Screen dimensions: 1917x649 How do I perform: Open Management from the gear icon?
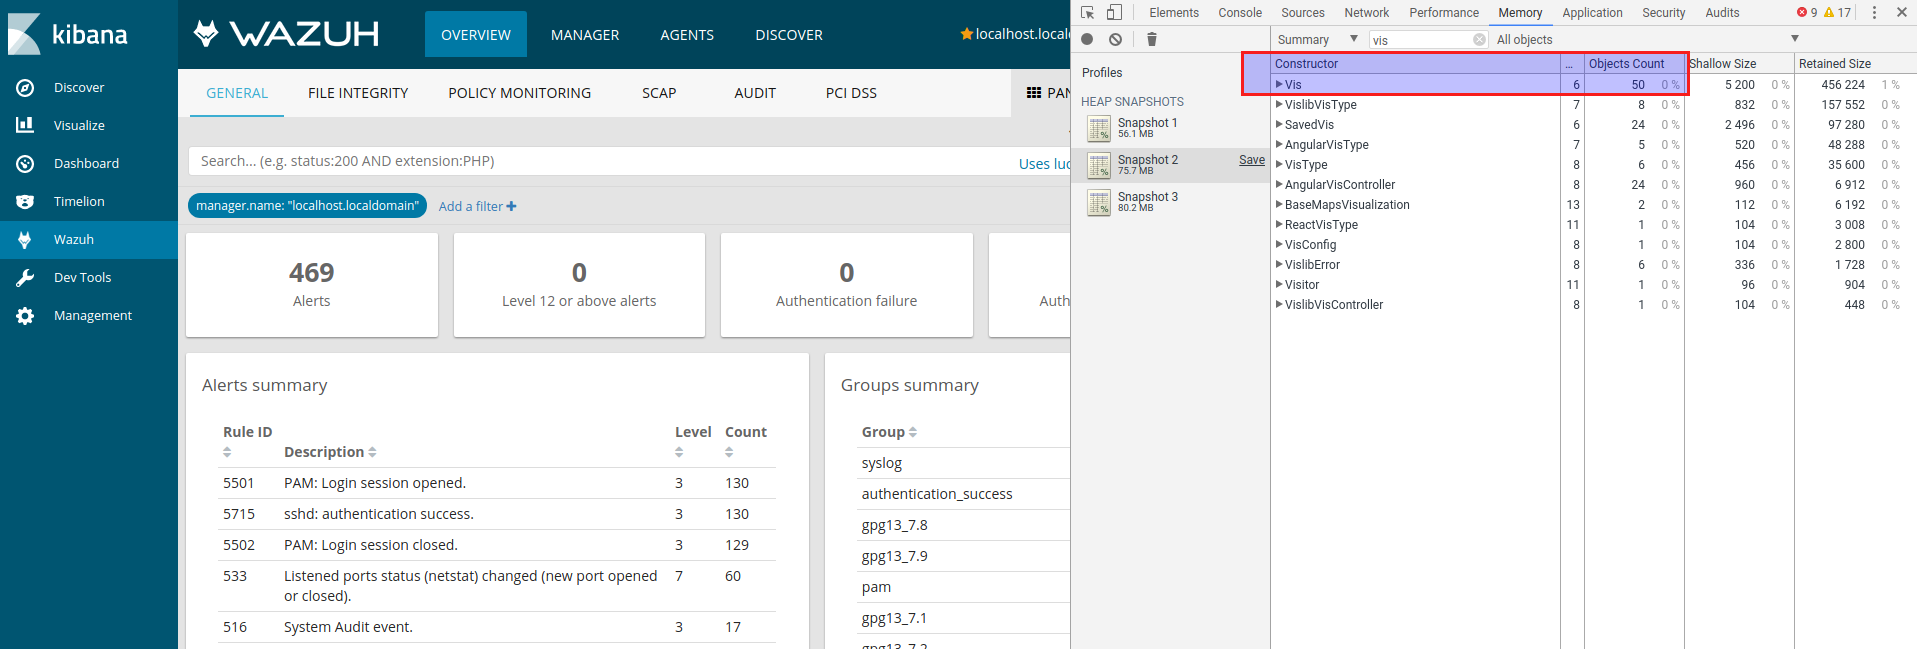point(25,316)
